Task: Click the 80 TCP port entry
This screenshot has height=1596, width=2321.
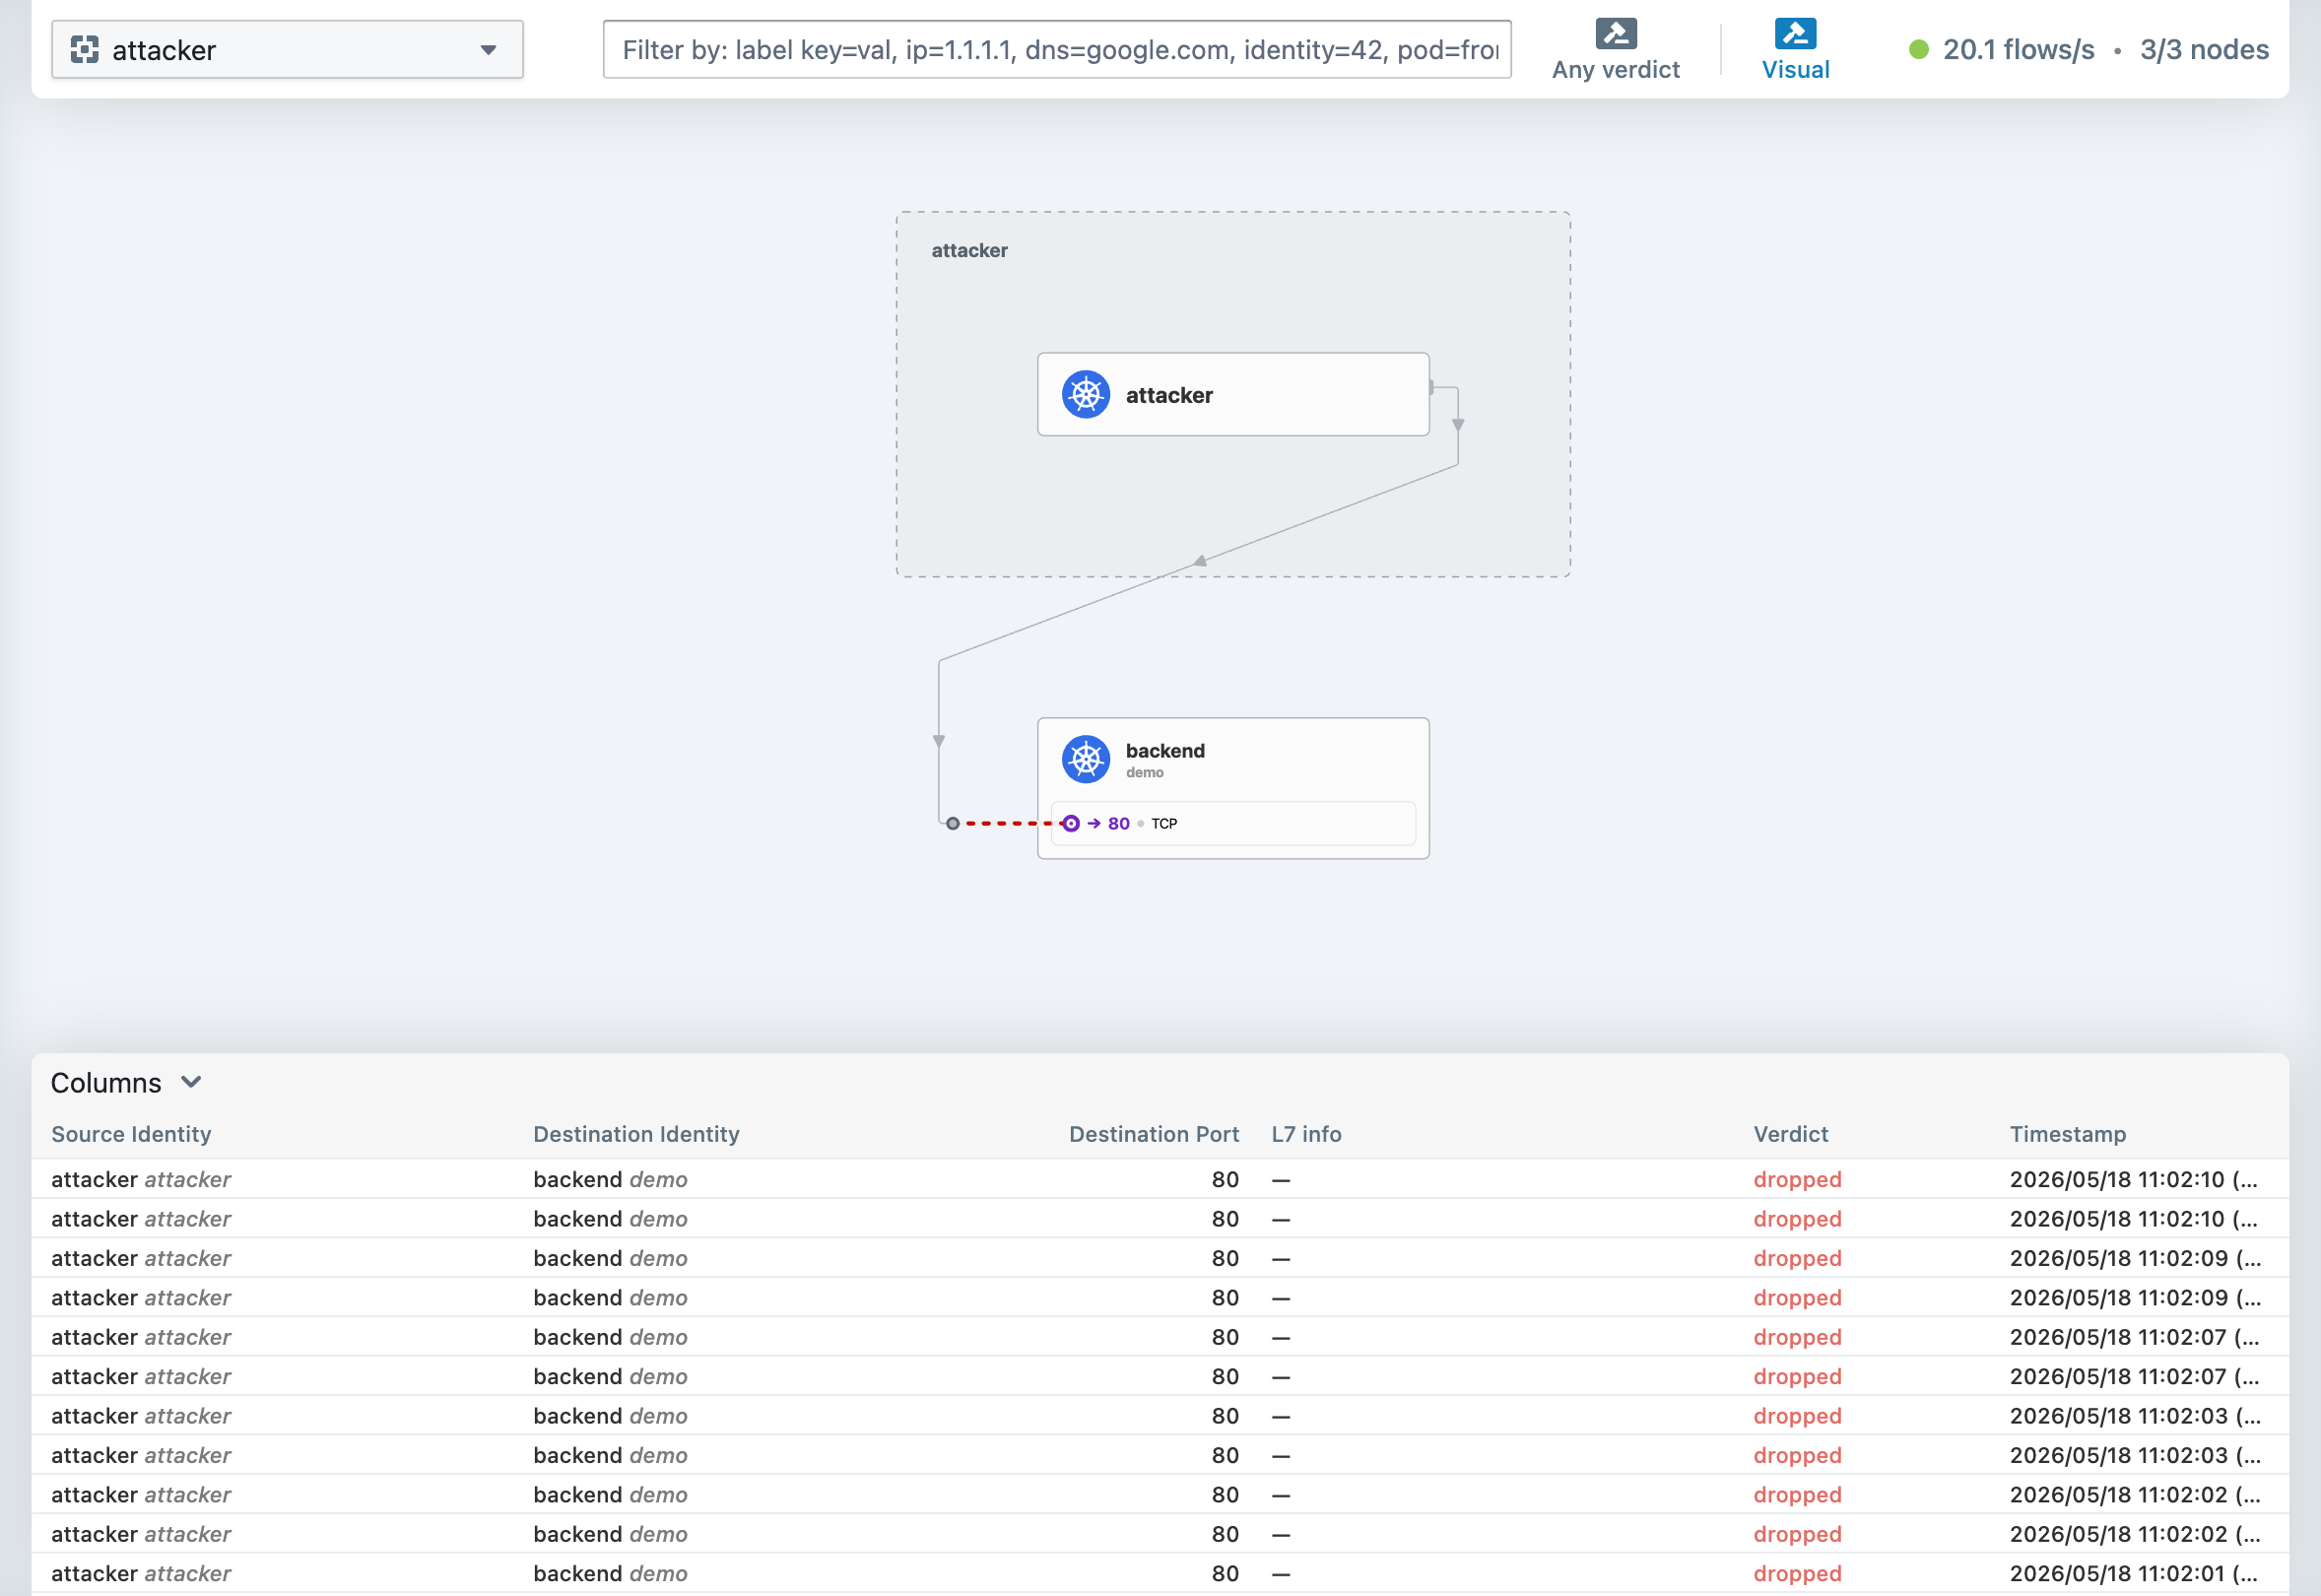Action: tap(1233, 823)
